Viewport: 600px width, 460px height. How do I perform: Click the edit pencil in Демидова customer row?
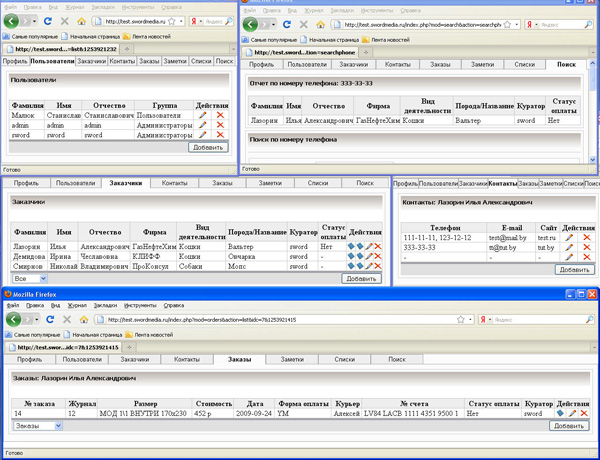pos(369,257)
